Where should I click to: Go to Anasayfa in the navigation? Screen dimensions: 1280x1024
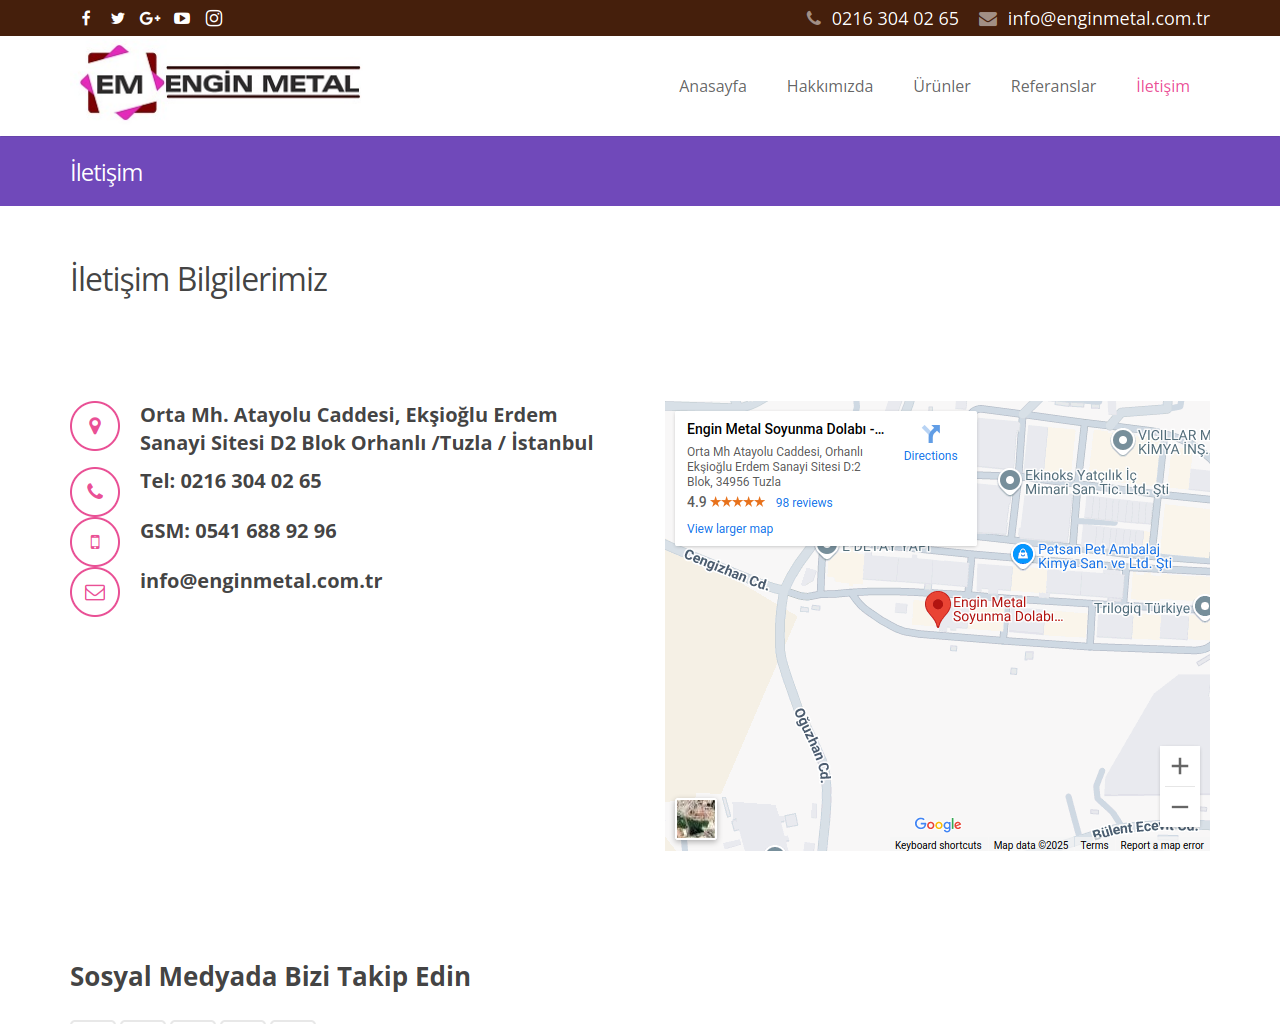(713, 86)
